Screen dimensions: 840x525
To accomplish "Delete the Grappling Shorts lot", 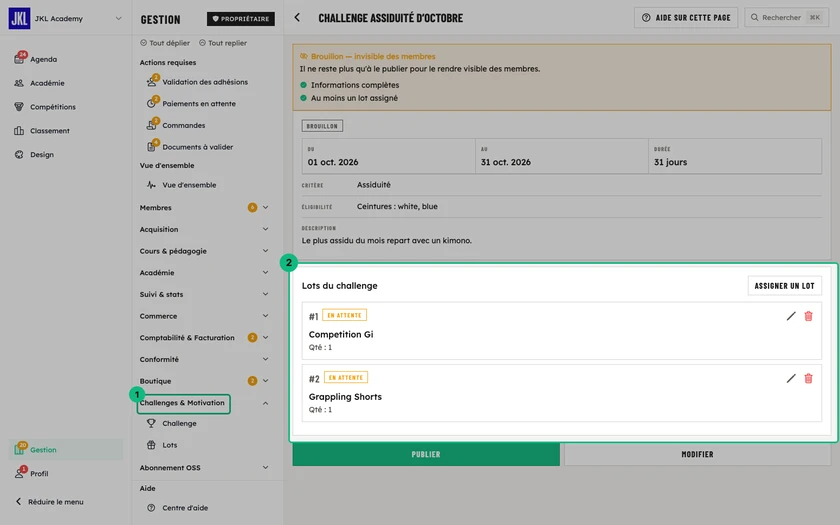I will coord(808,378).
